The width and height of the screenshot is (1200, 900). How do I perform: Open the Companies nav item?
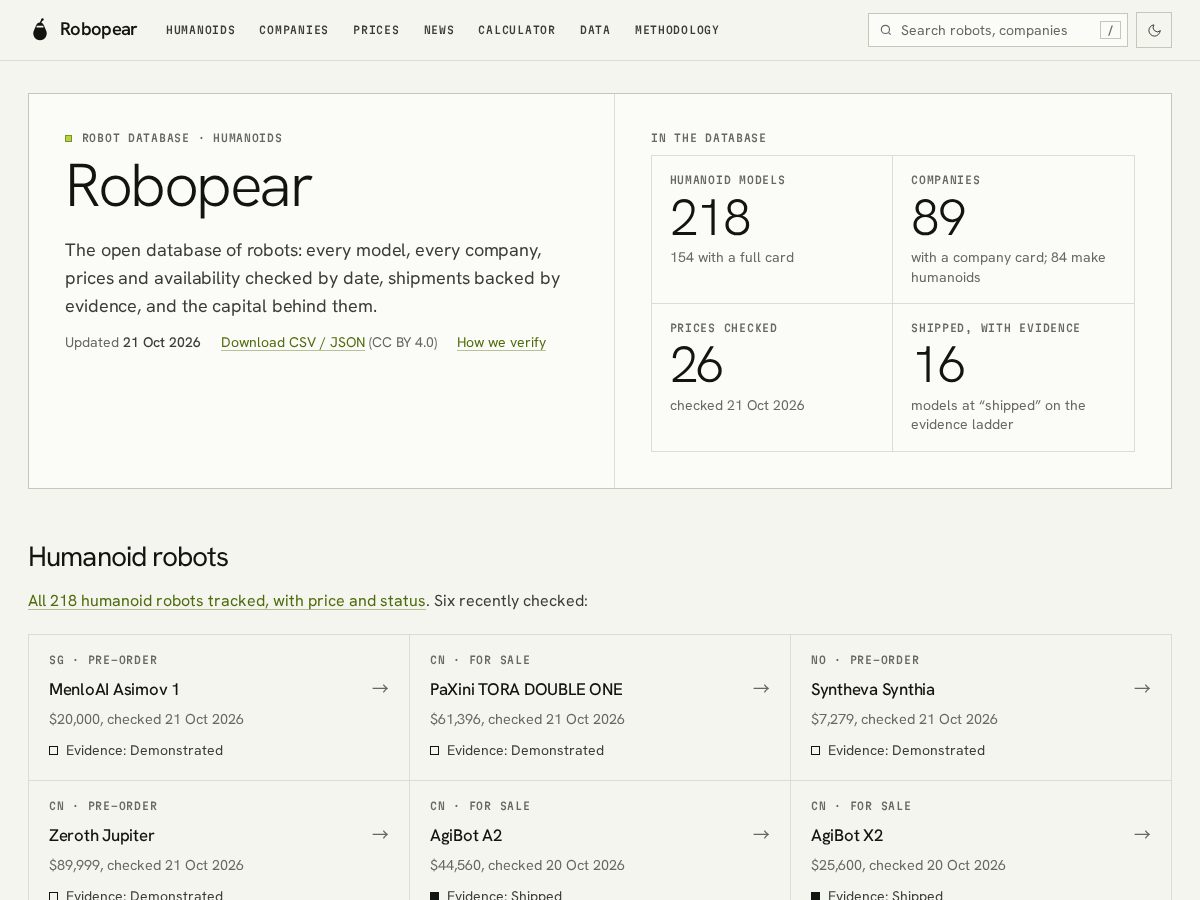click(294, 30)
